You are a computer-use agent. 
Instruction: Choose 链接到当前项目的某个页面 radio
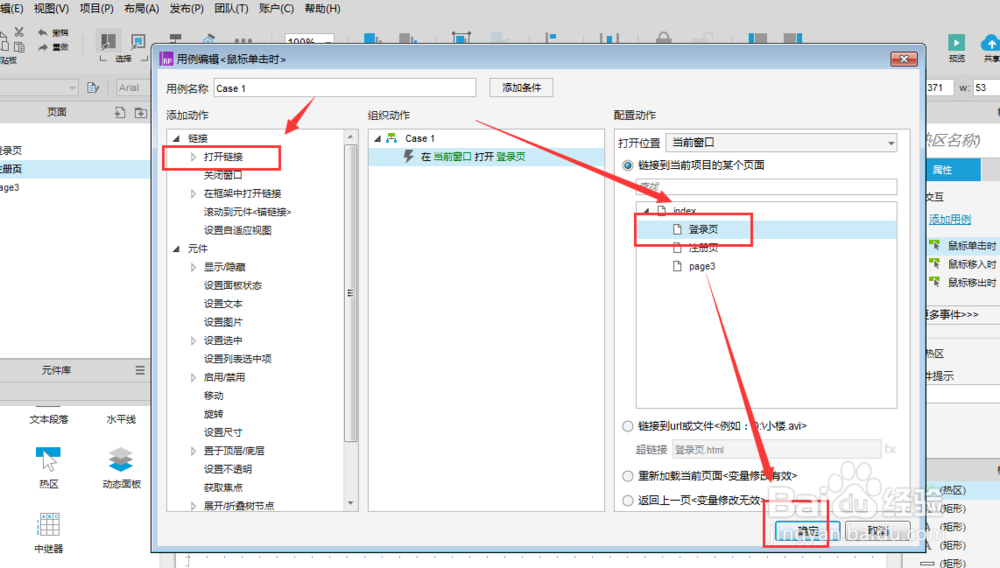click(628, 166)
